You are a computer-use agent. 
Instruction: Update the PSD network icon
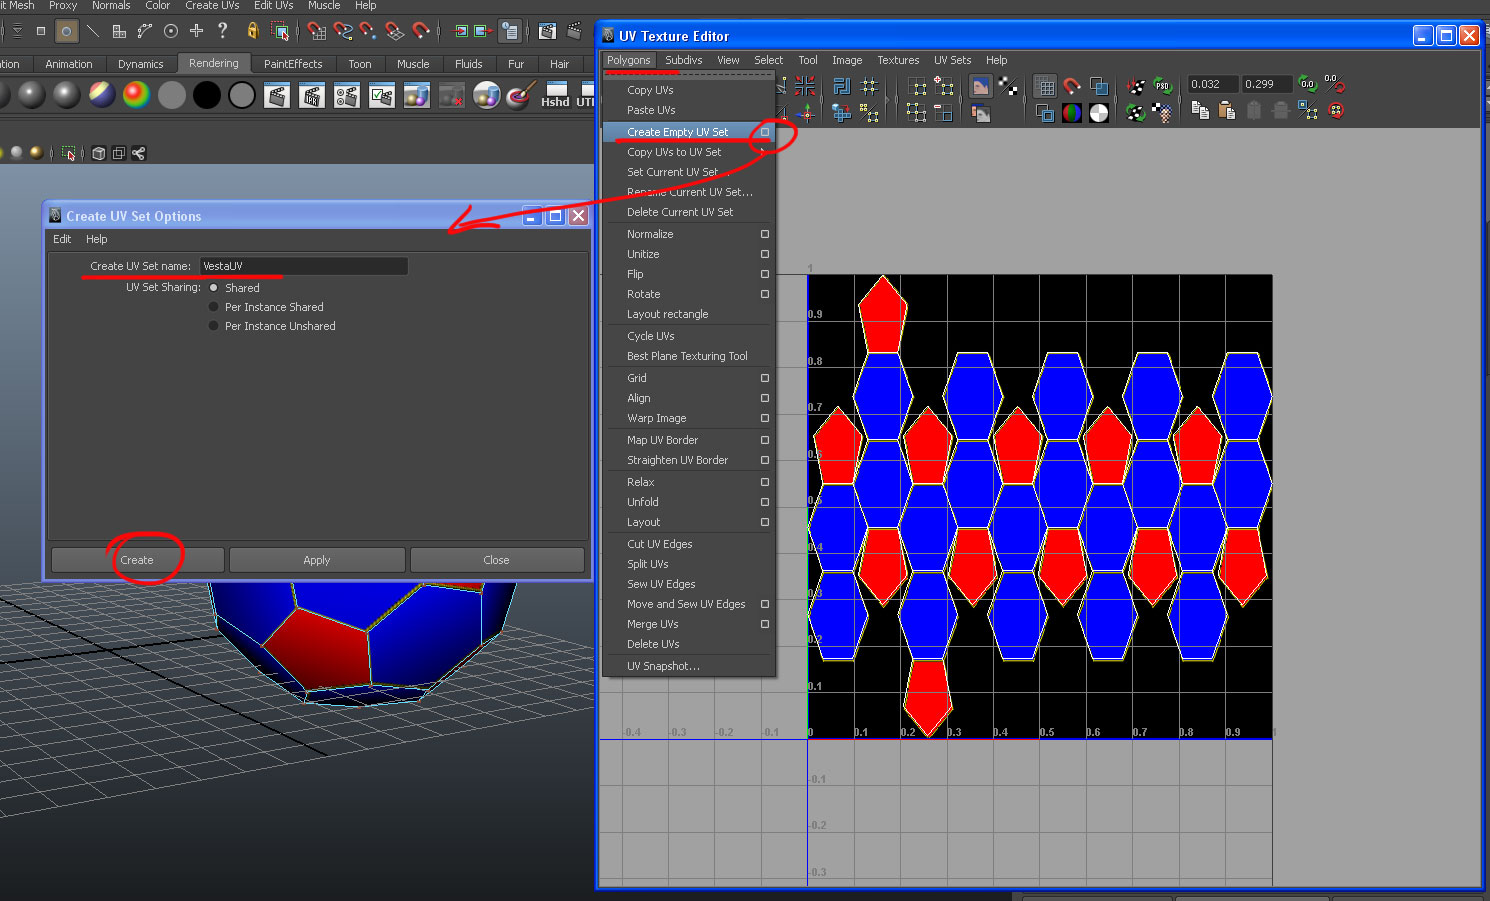tap(1163, 85)
